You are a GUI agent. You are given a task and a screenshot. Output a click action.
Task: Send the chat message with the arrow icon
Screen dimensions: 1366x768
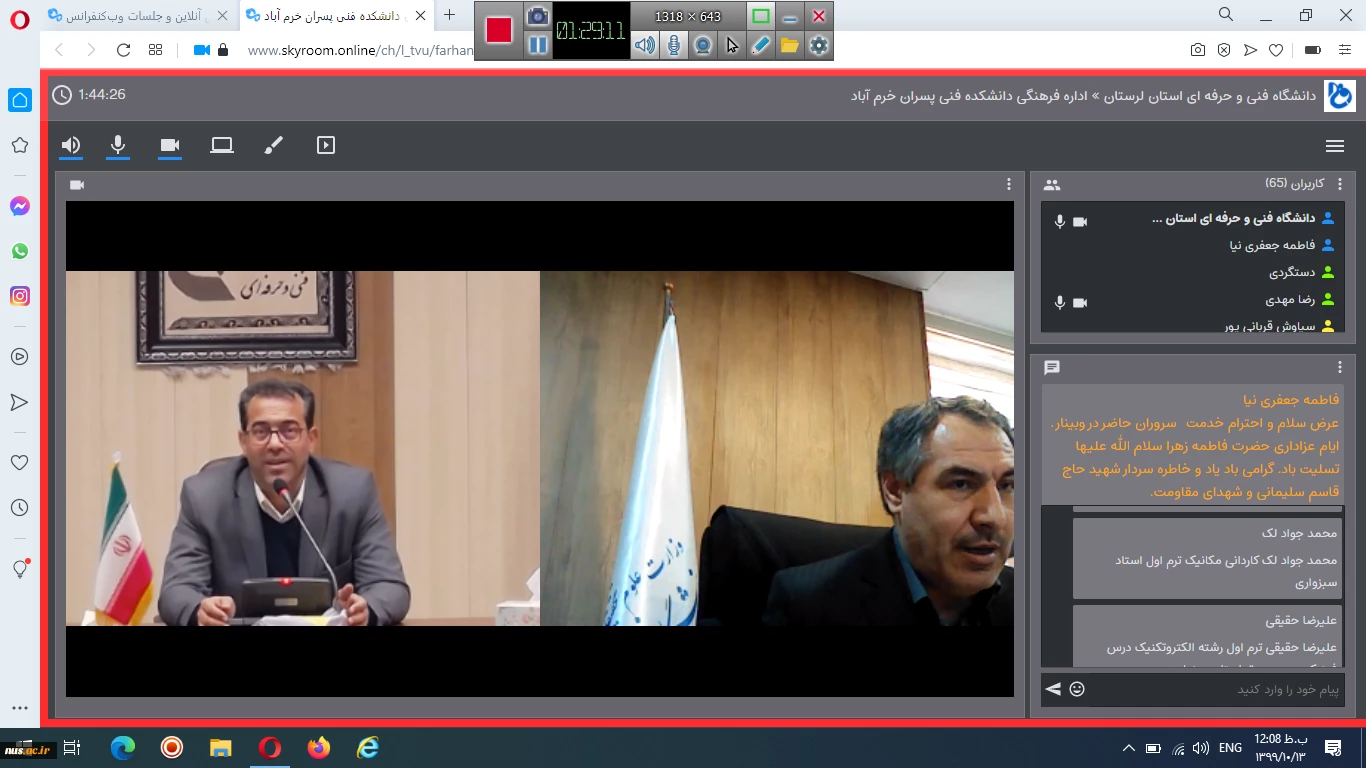[1053, 689]
